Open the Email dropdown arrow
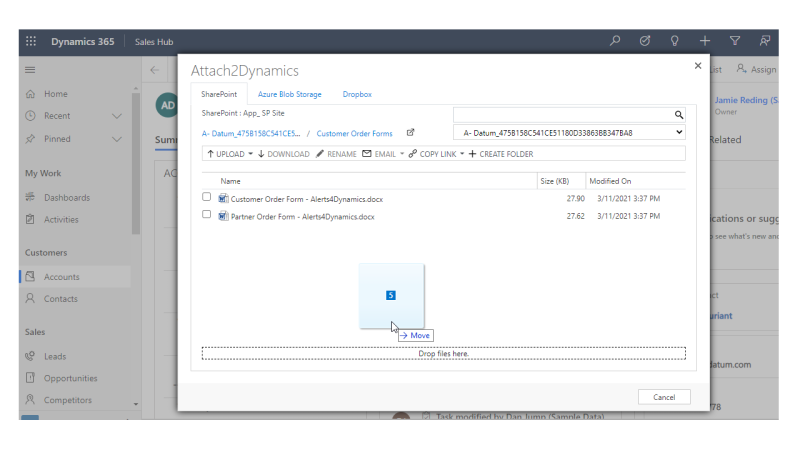 pos(402,154)
